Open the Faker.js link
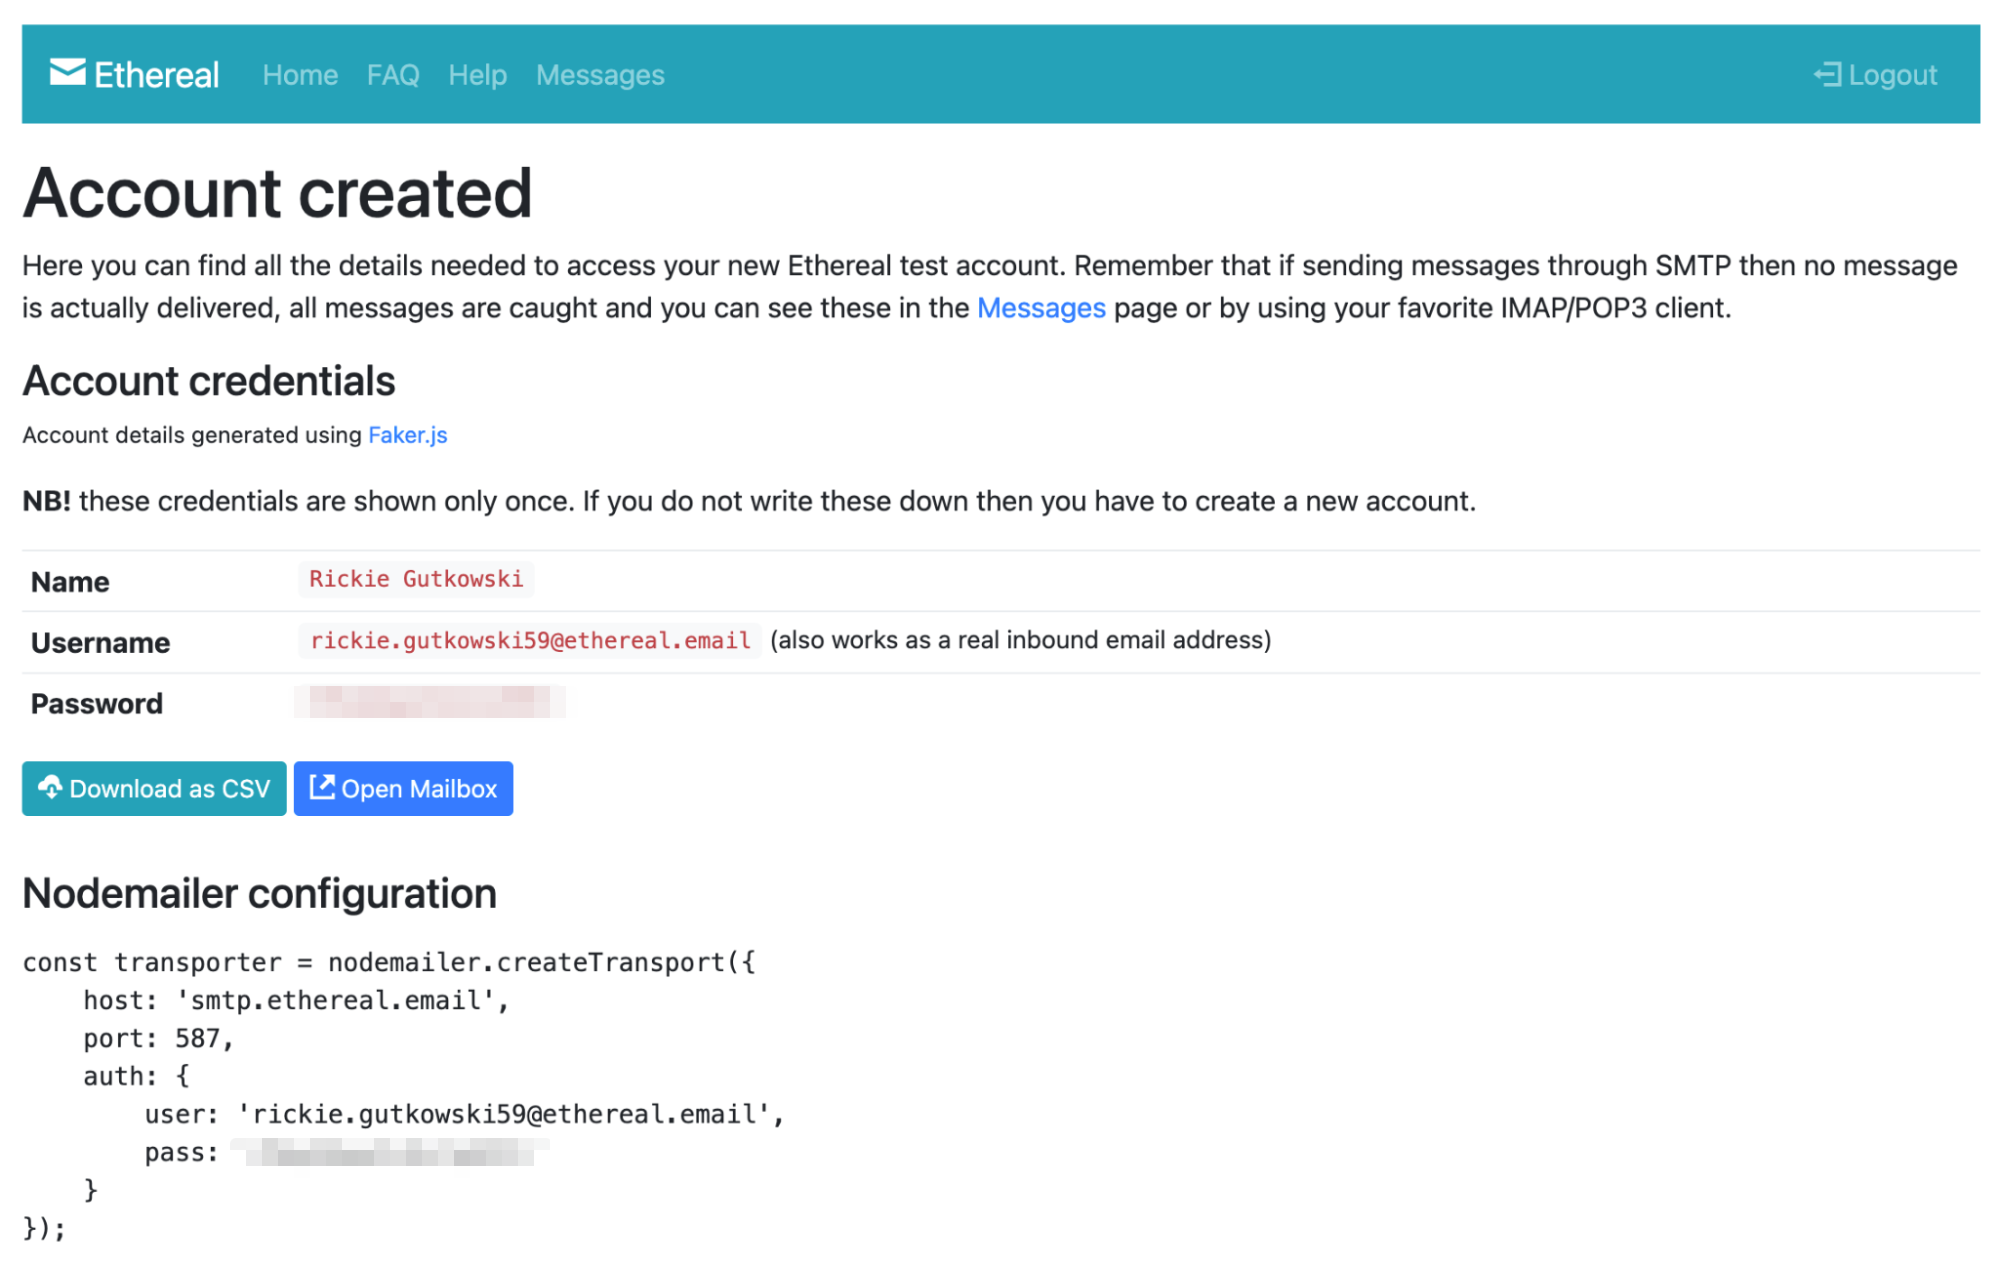1999x1261 pixels. pos(407,435)
